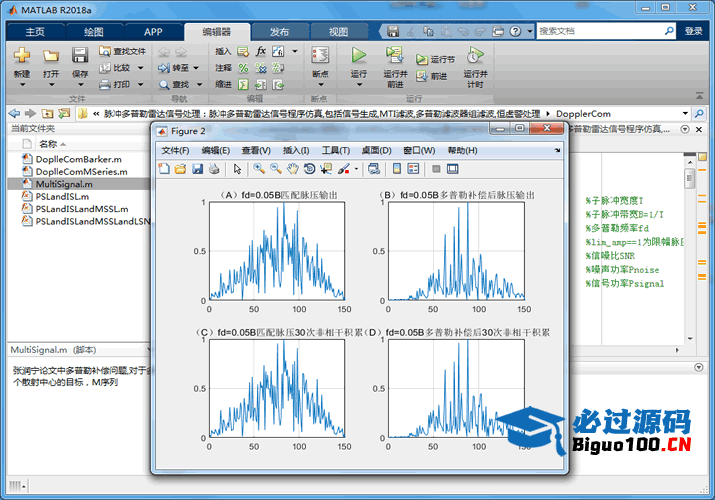Click the Login (登录) link

[694, 31]
